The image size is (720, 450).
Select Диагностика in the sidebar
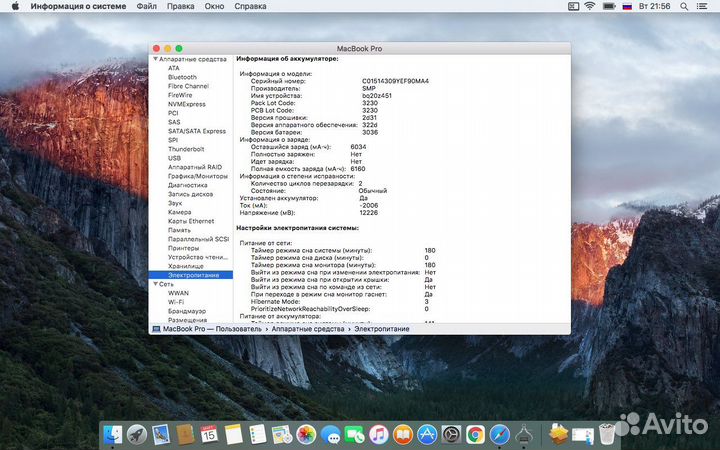click(188, 185)
